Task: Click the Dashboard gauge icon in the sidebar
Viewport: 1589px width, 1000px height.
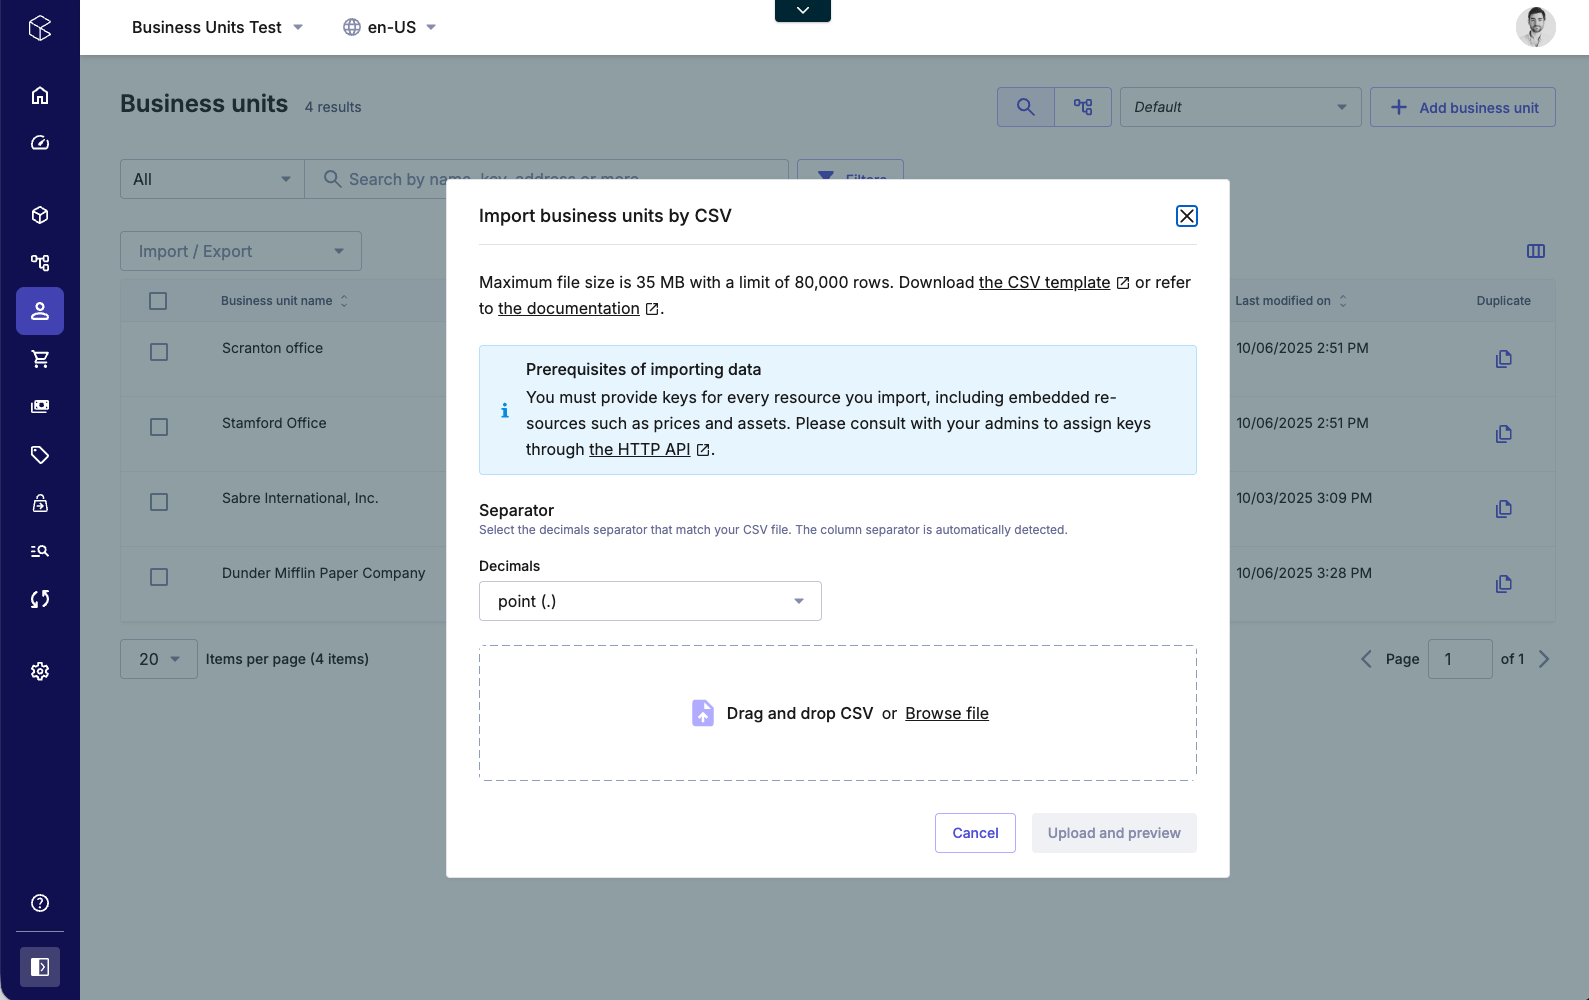Action: pos(40,143)
